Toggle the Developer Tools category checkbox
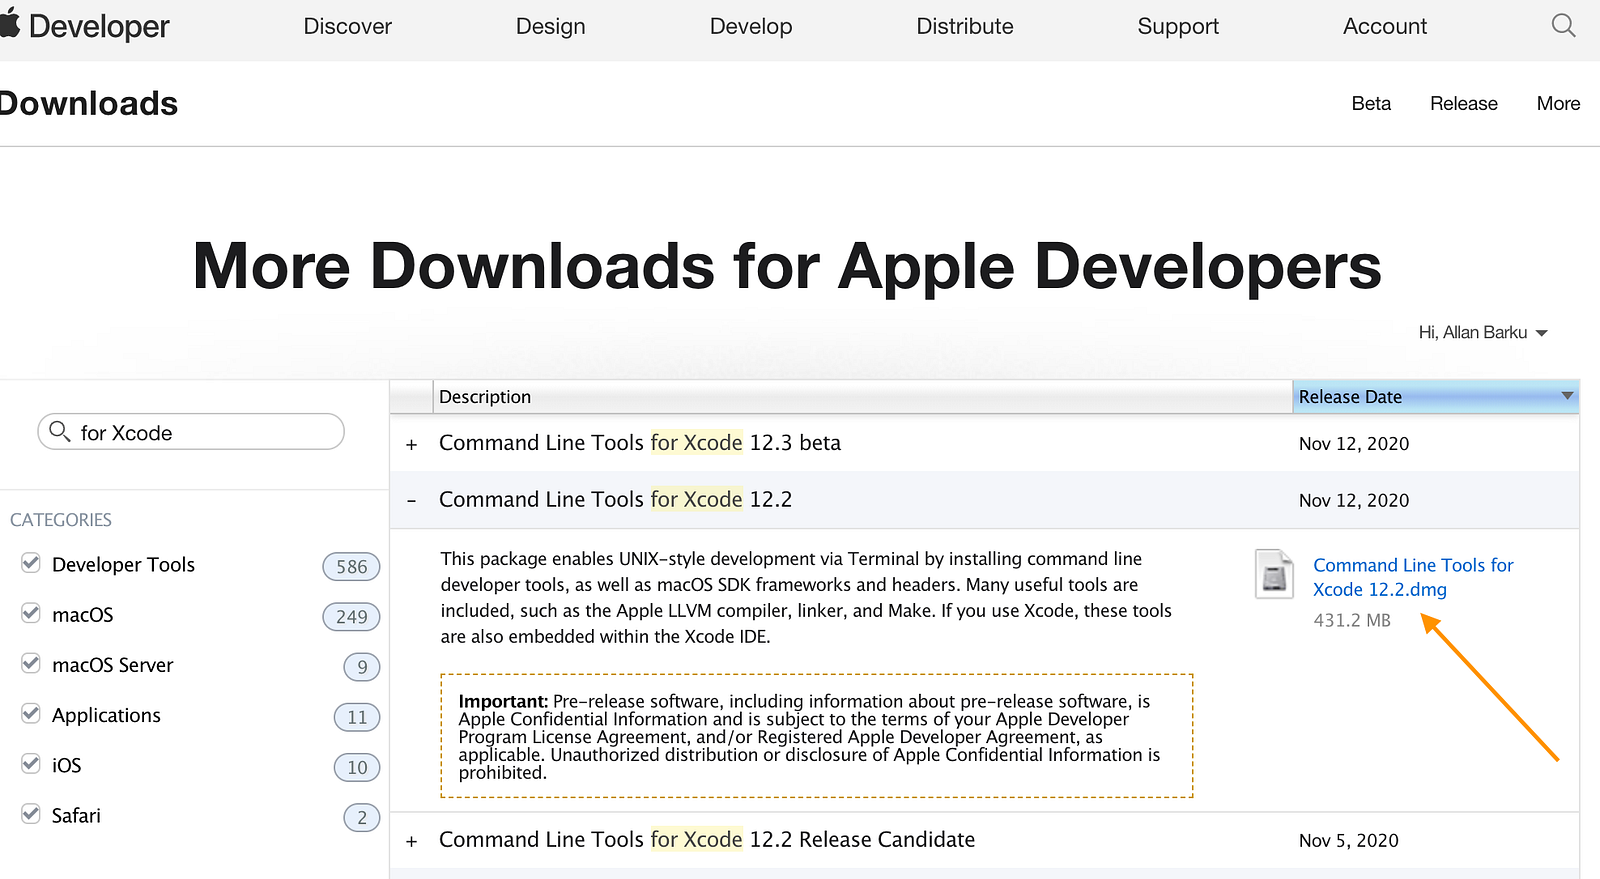This screenshot has height=879, width=1600. [31, 563]
